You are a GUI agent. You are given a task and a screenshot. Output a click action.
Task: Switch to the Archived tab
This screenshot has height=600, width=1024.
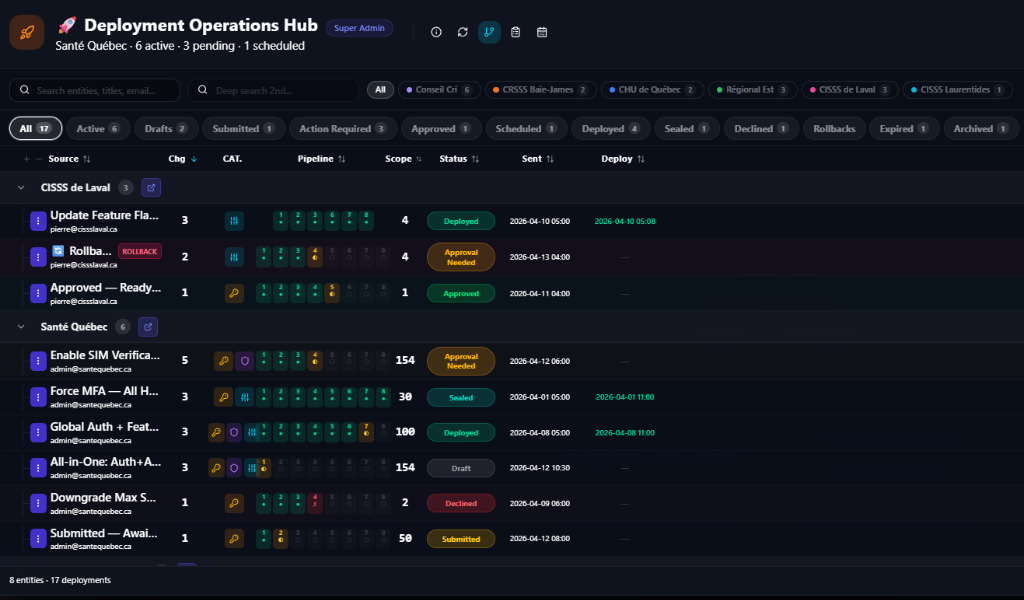pyautogui.click(x=981, y=129)
